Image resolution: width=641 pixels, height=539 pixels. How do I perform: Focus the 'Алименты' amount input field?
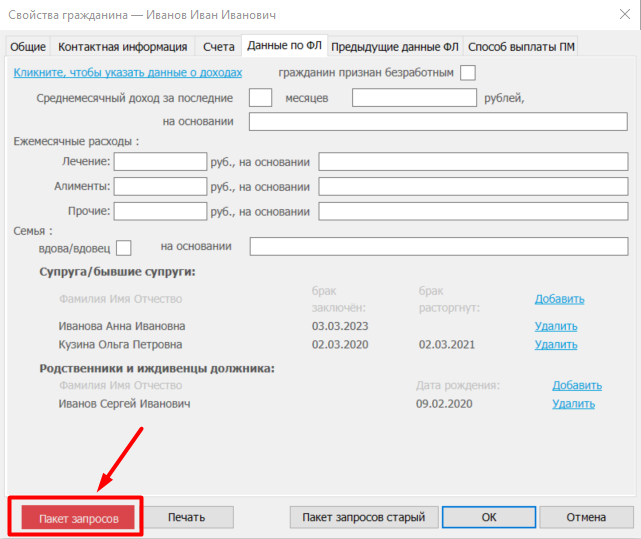click(159, 187)
